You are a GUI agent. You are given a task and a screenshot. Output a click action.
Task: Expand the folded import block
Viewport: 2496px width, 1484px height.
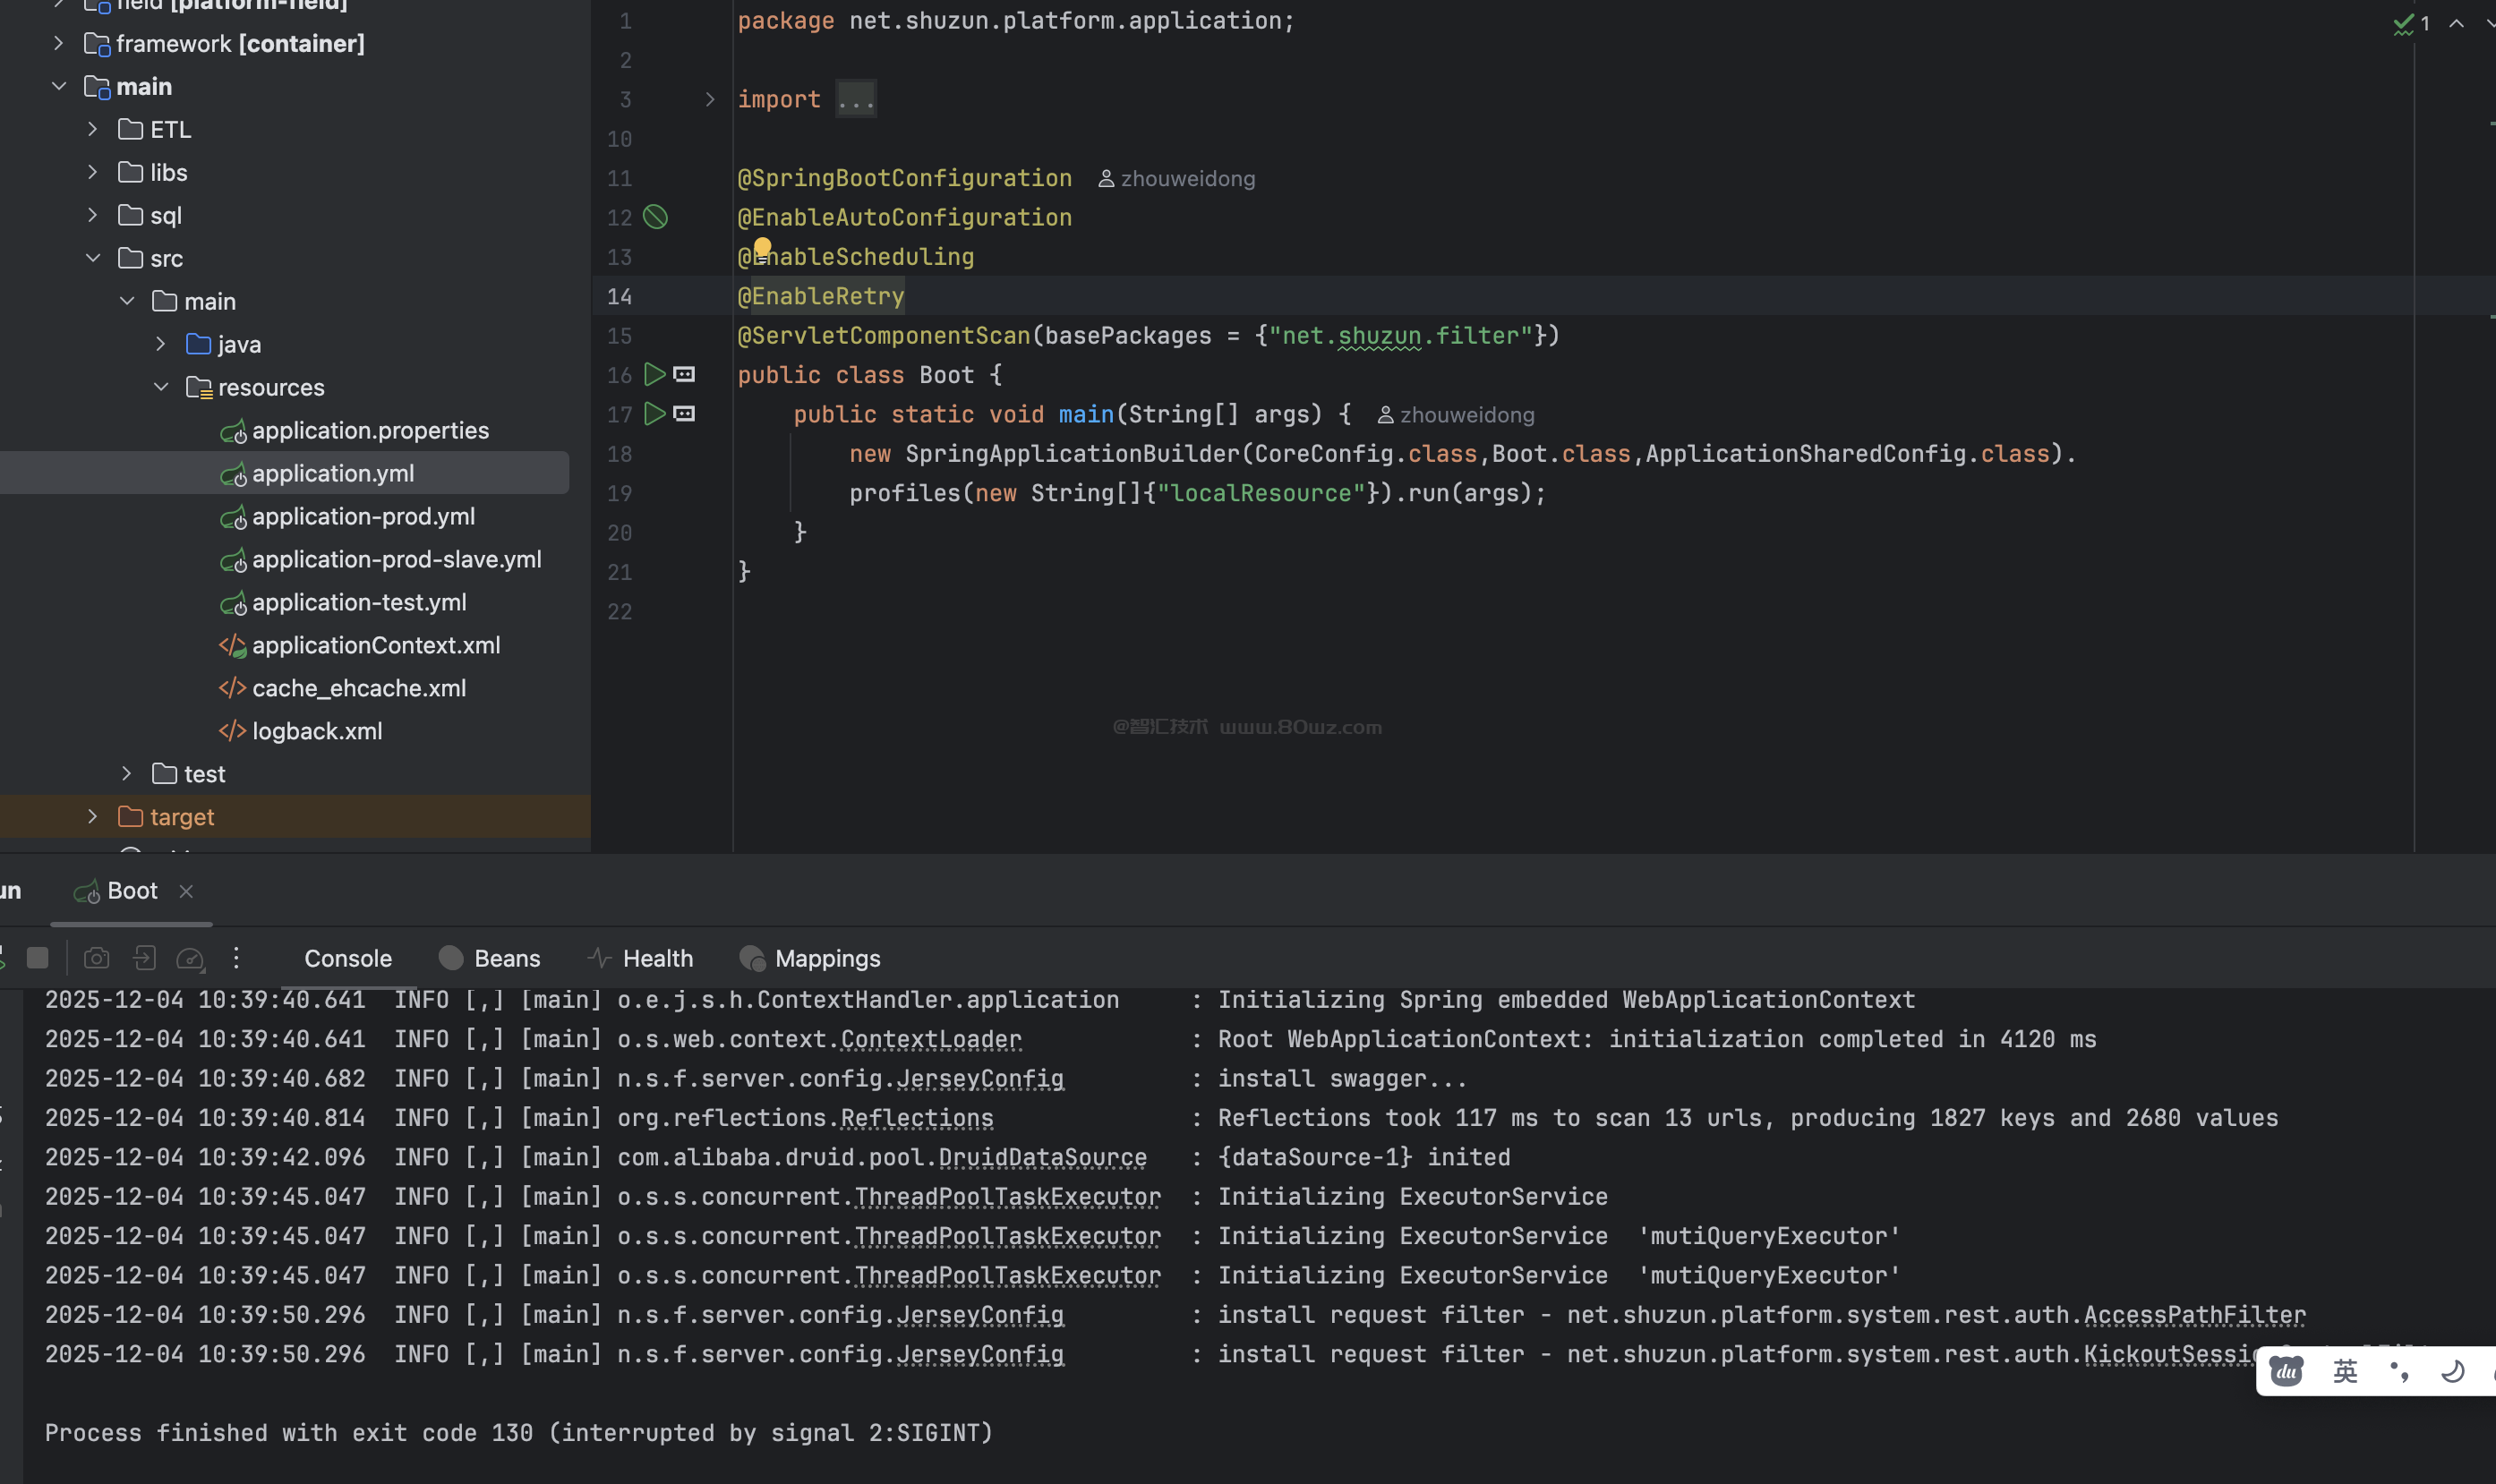709,99
